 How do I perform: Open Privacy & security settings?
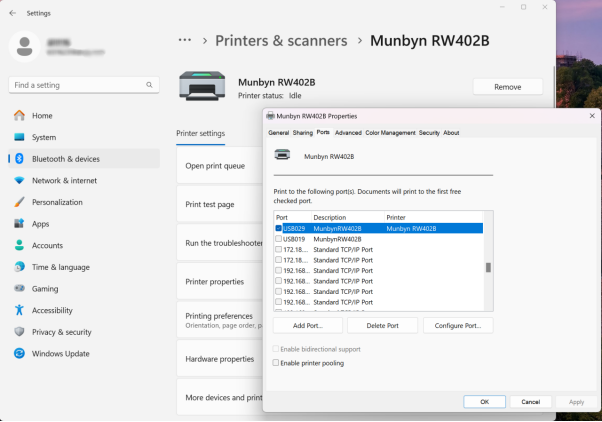[x=84, y=331]
